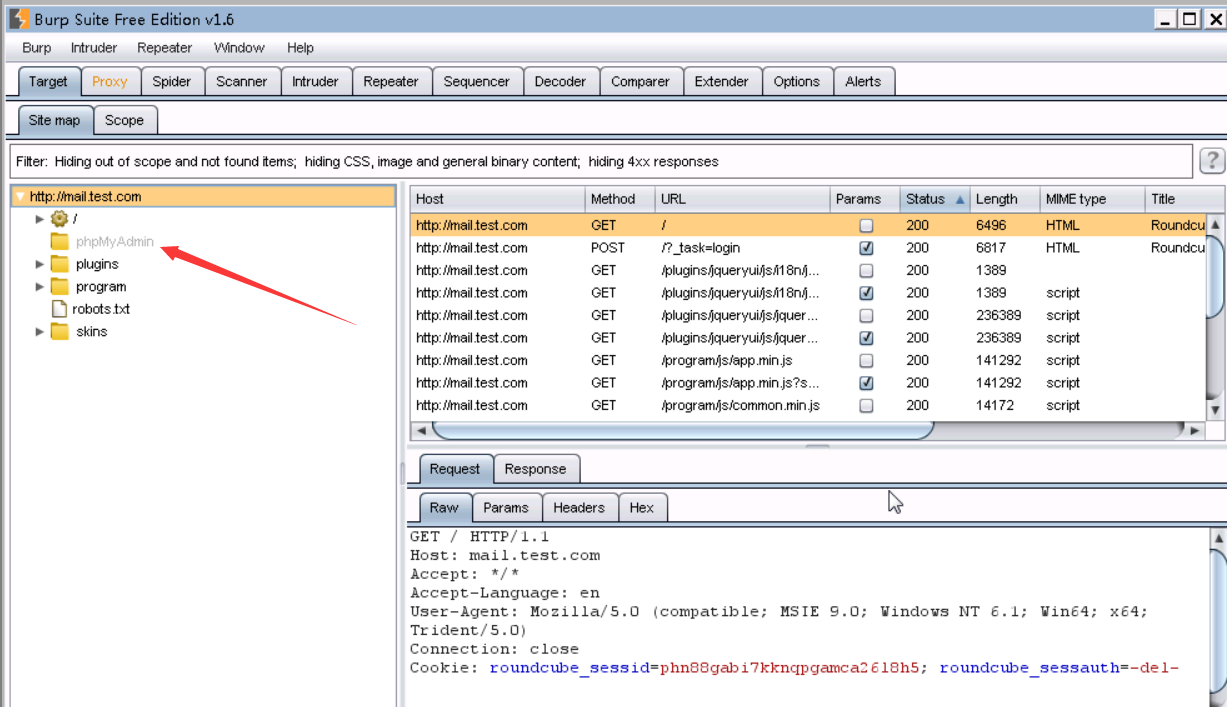Select the Request tab
Image resolution: width=1227 pixels, height=707 pixels.
pos(455,469)
